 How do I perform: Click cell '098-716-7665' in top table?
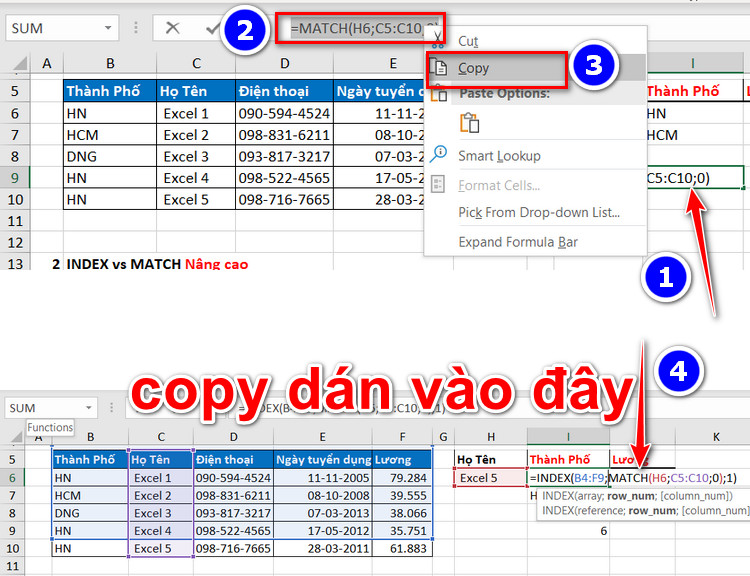284,199
